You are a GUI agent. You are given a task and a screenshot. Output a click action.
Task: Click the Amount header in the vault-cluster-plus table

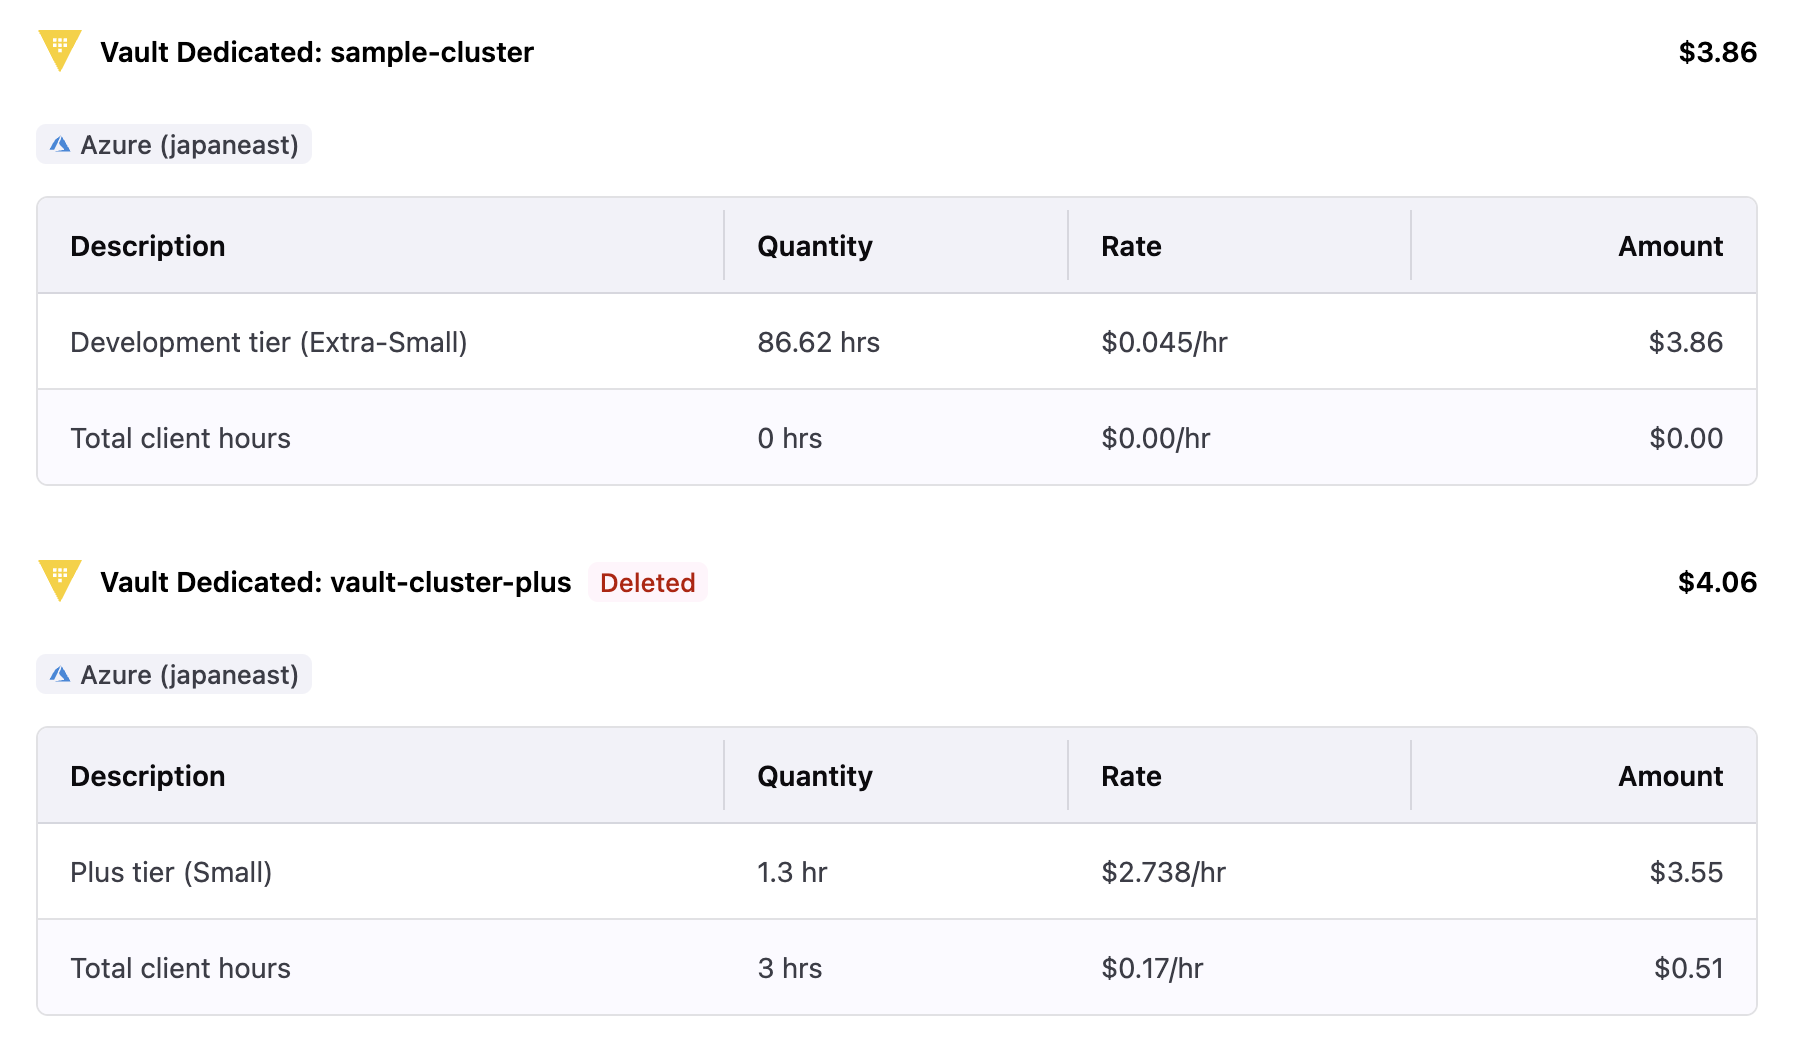click(1670, 776)
